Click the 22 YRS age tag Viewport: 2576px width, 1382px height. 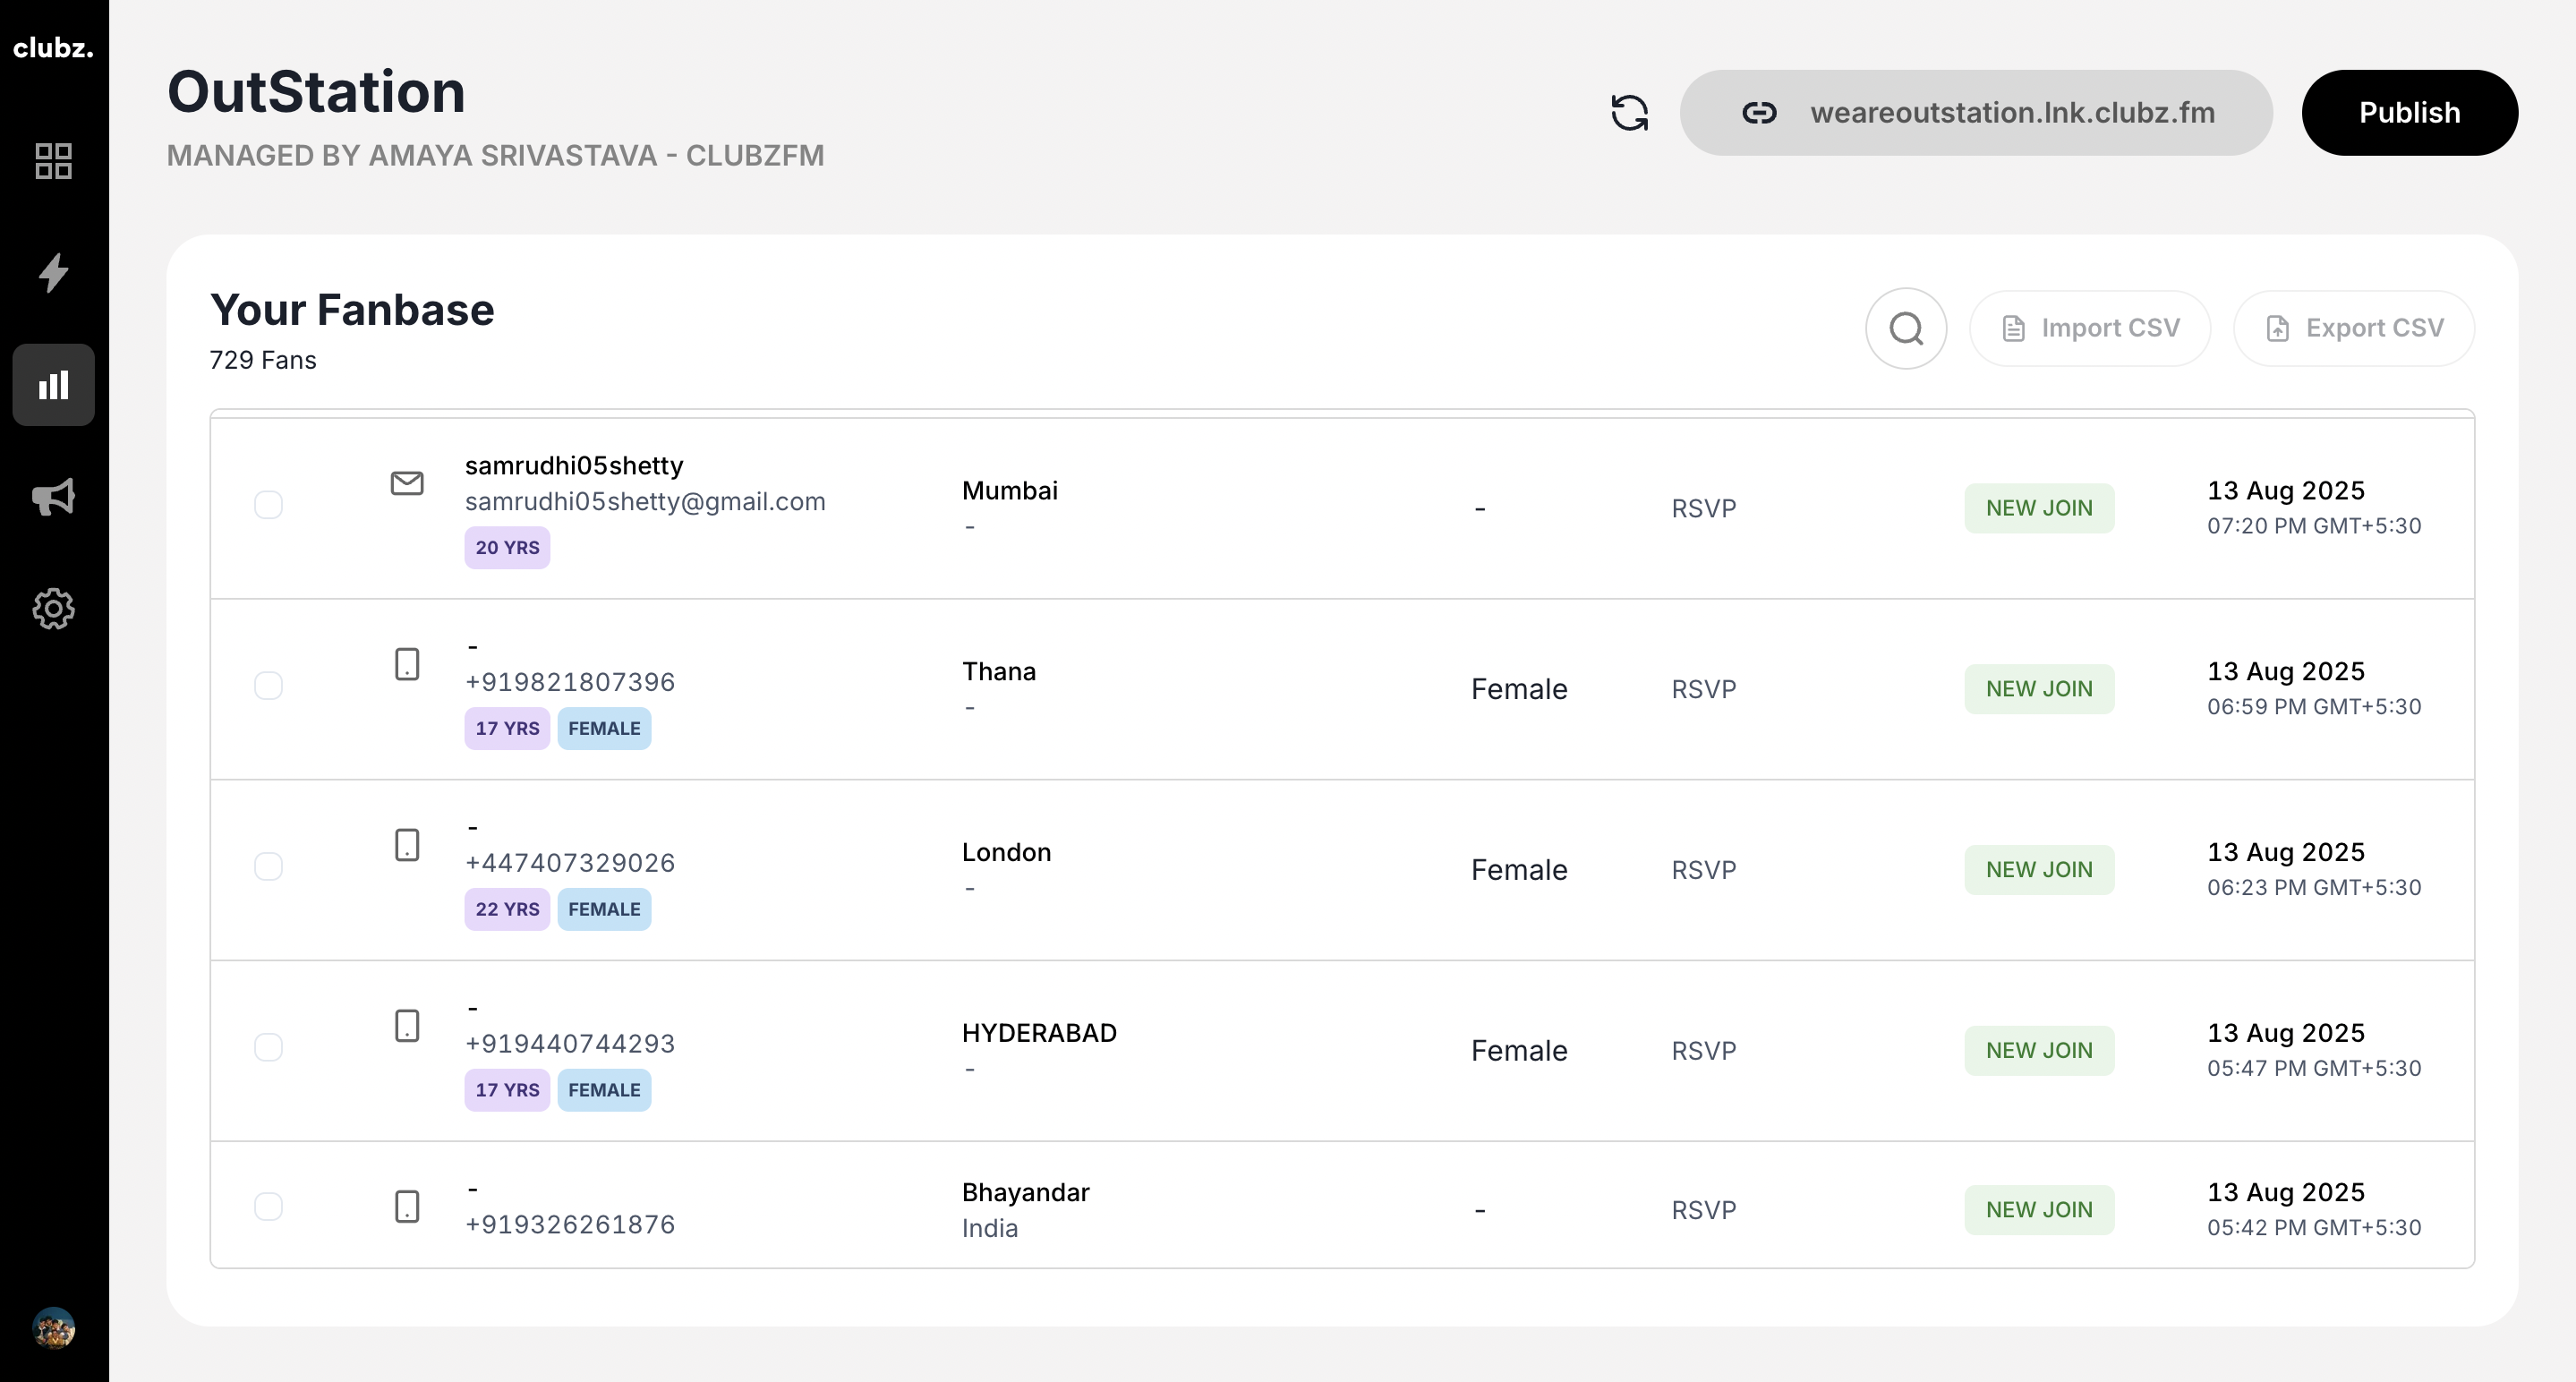pos(507,910)
